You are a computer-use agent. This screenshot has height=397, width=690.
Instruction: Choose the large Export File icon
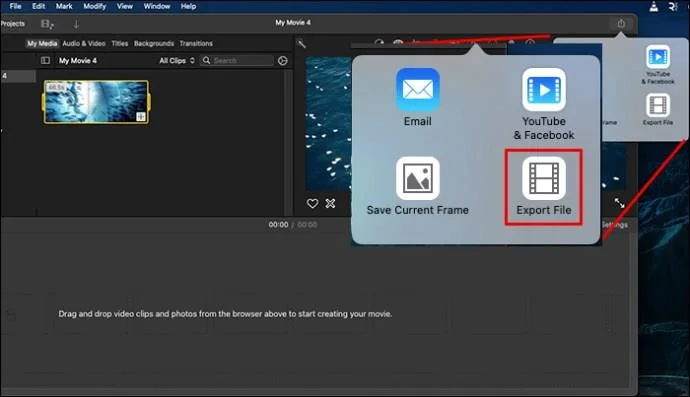(544, 178)
